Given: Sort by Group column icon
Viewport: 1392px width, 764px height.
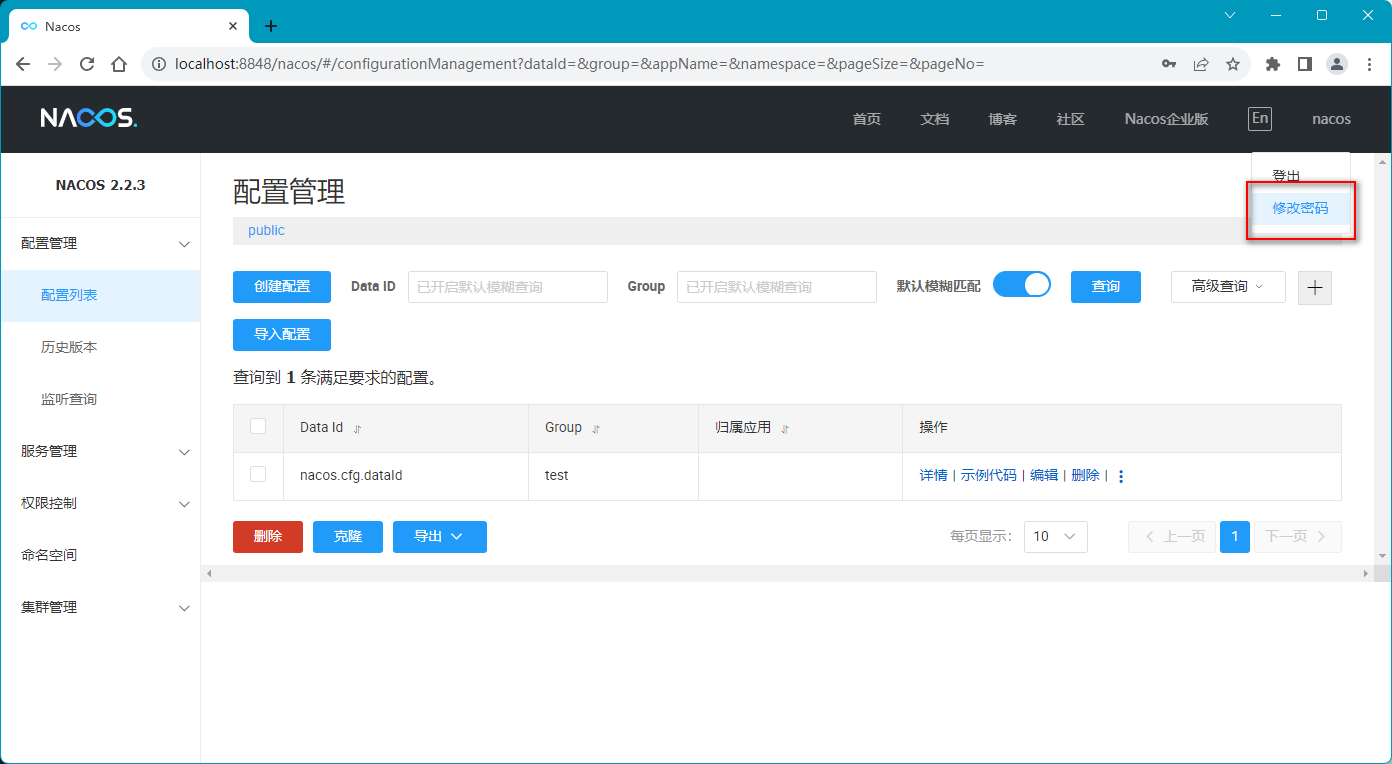Looking at the screenshot, I should 596,428.
